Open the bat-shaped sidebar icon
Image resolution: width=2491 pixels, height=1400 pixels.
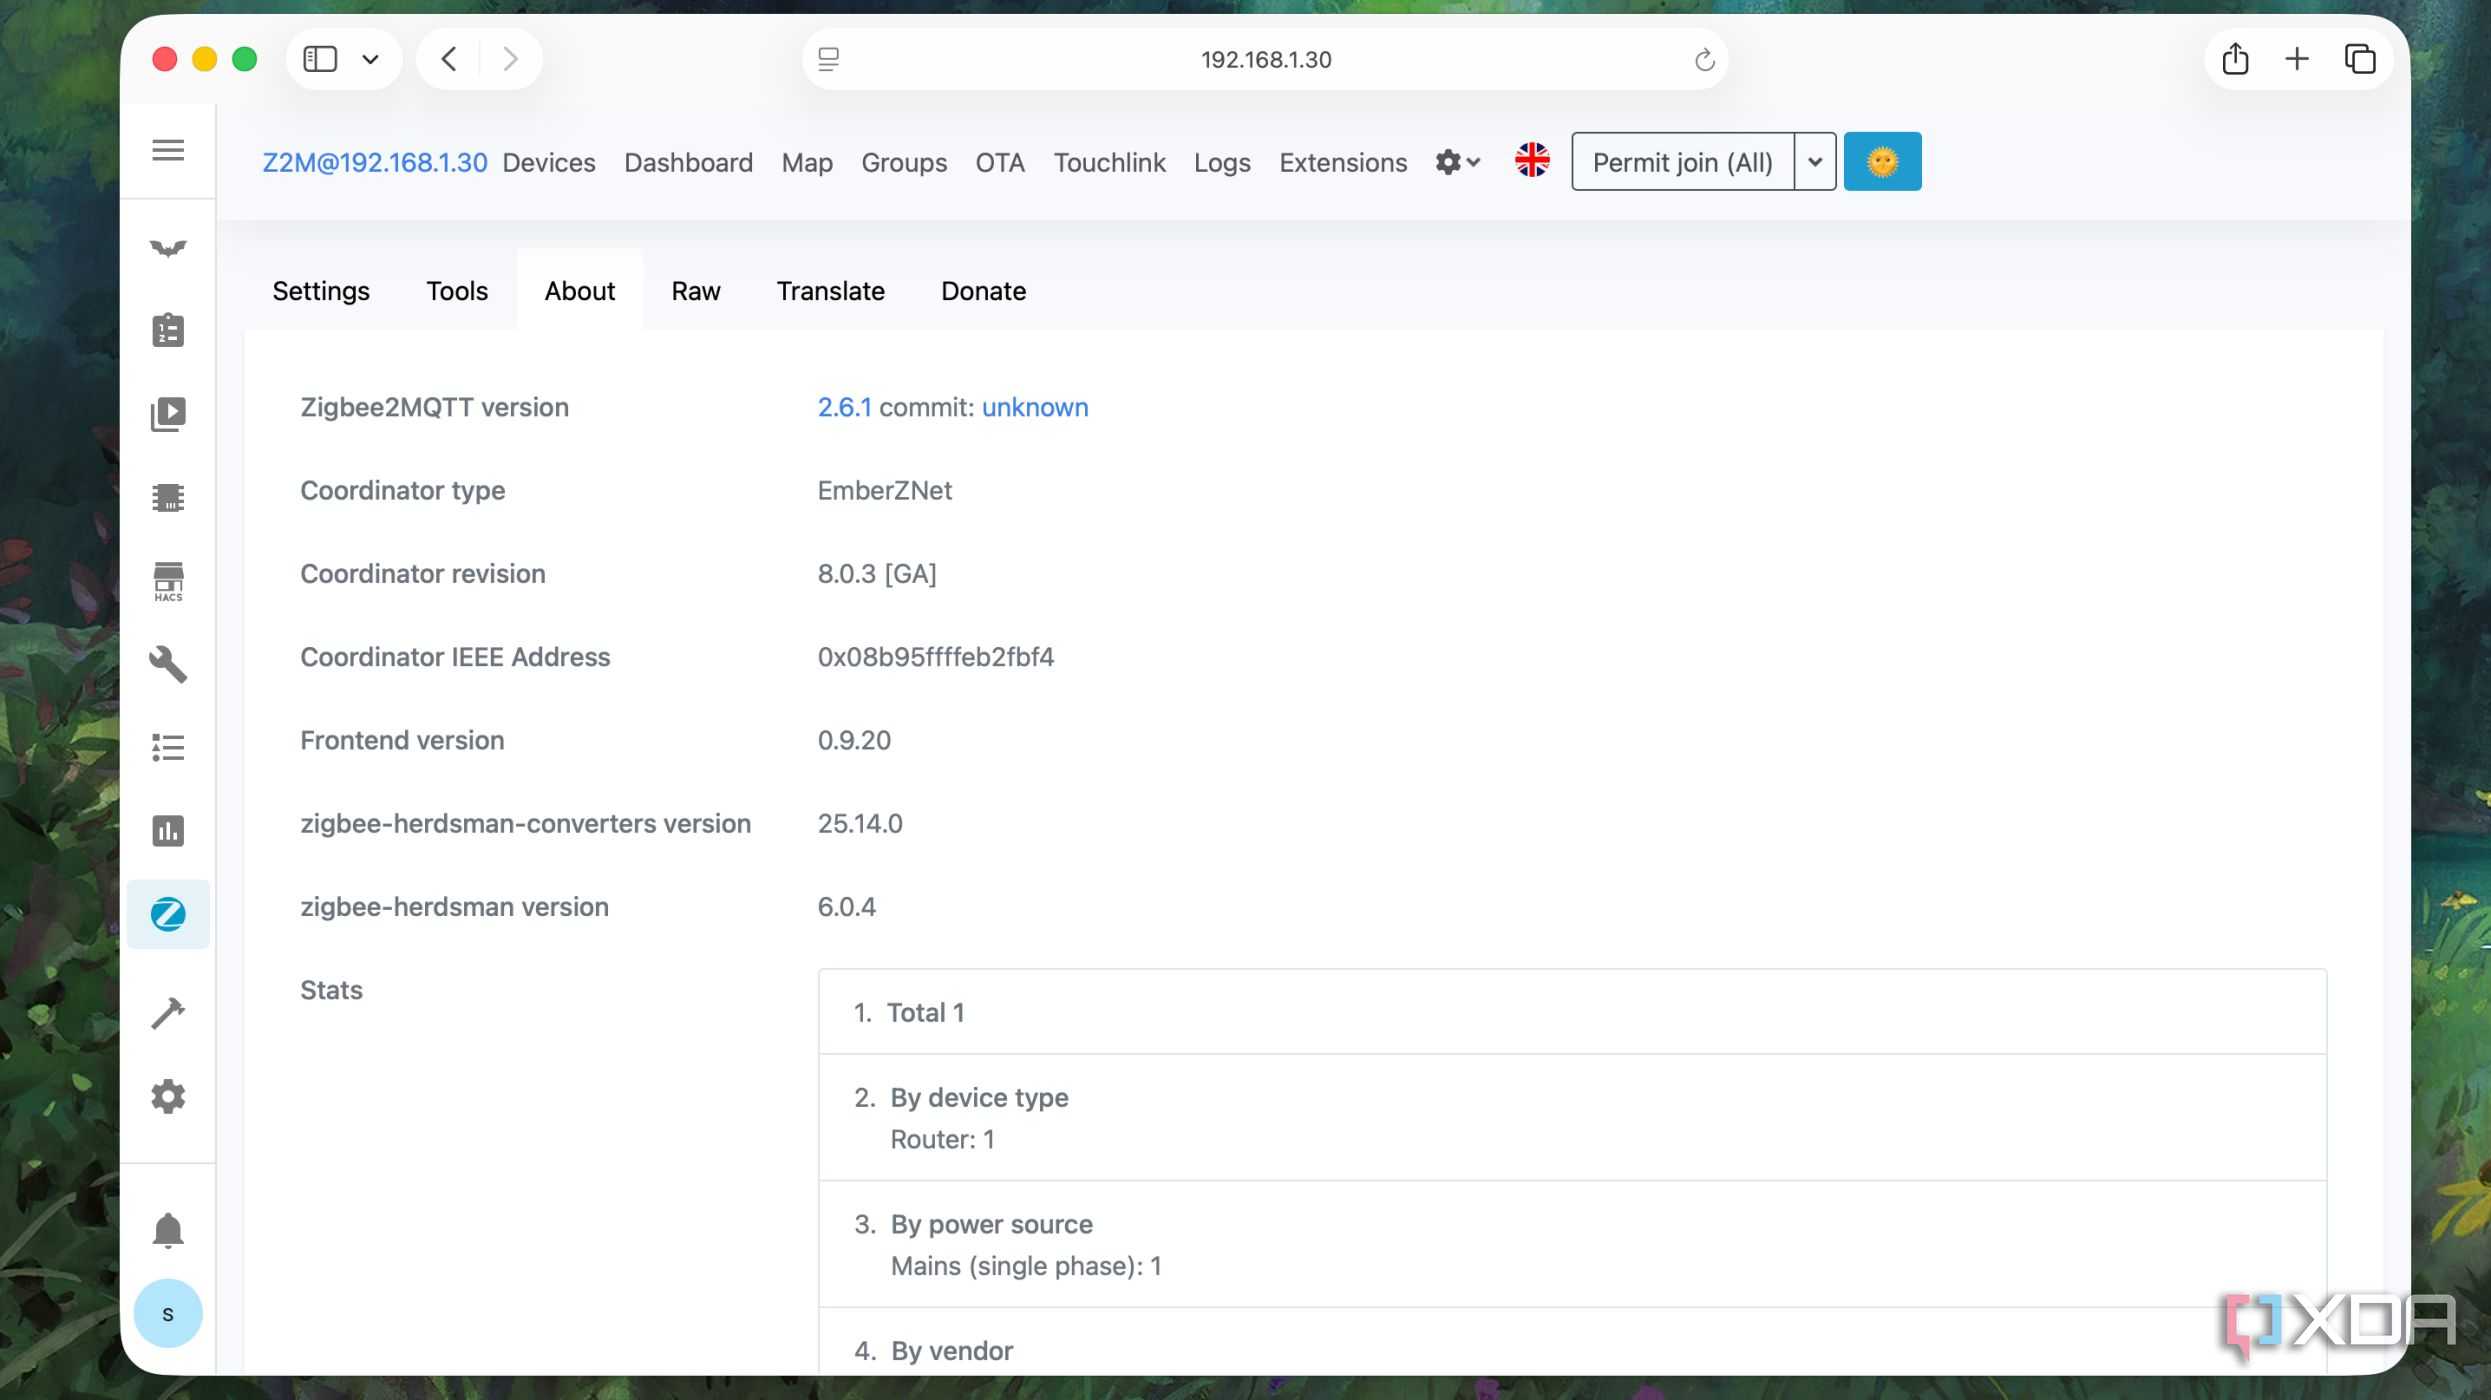click(168, 248)
